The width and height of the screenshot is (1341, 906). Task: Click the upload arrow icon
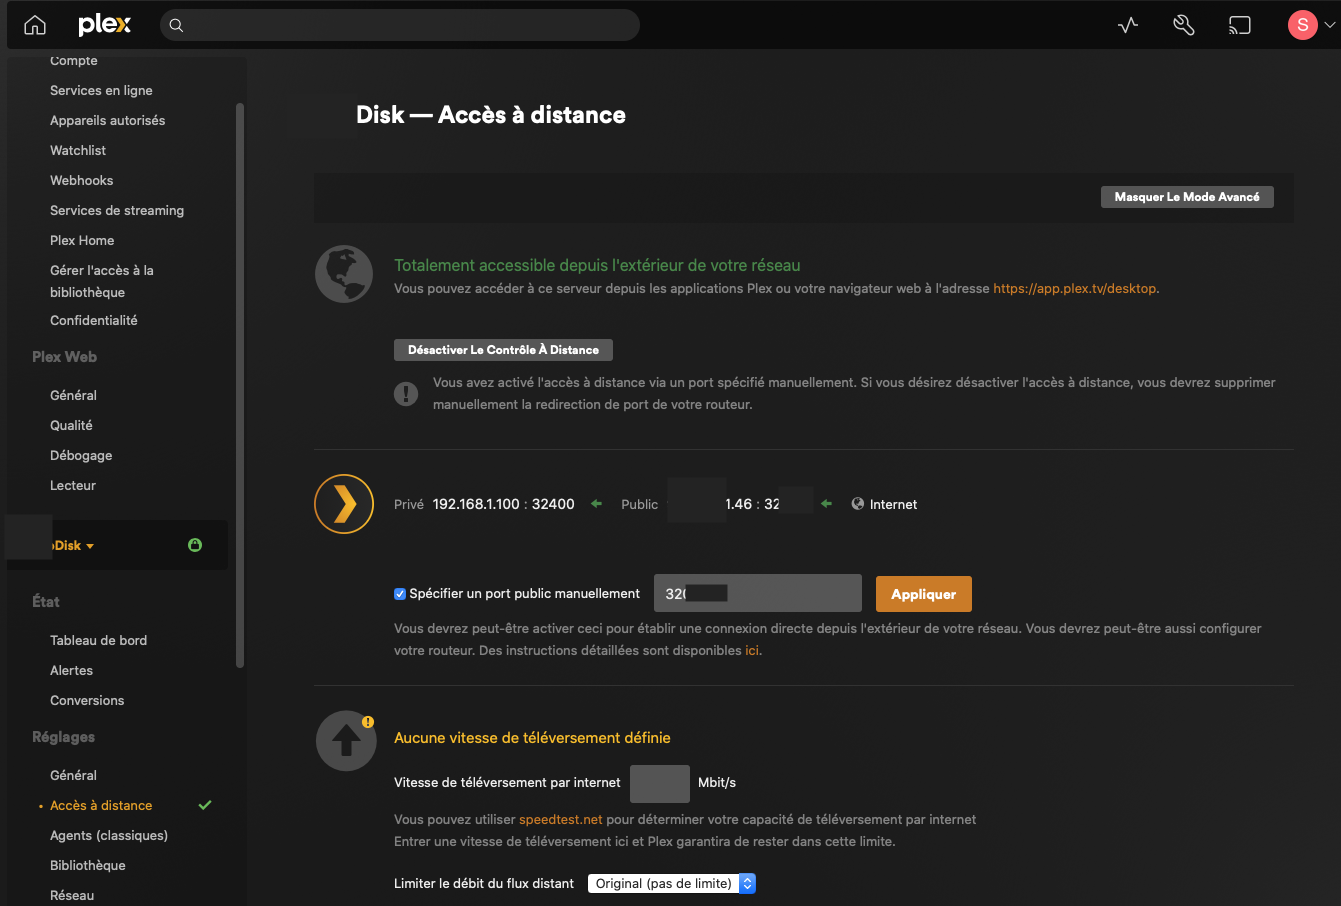(345, 740)
